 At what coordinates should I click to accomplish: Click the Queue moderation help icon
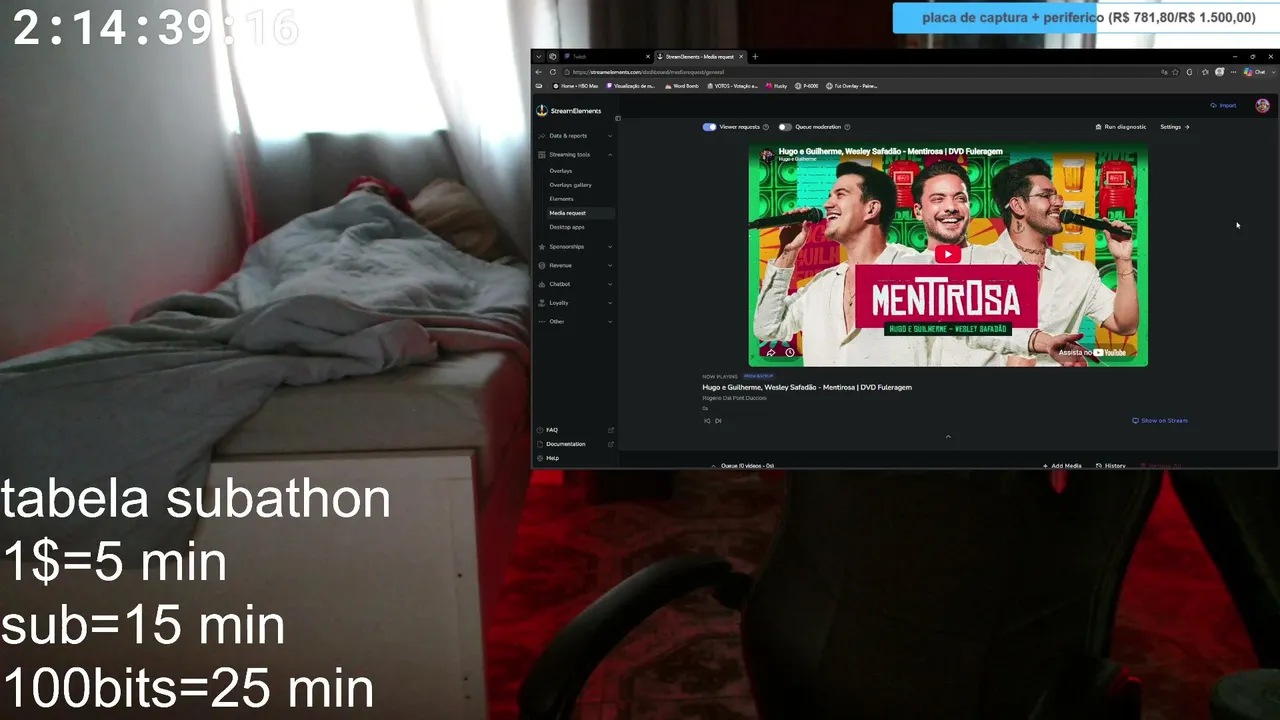point(847,127)
